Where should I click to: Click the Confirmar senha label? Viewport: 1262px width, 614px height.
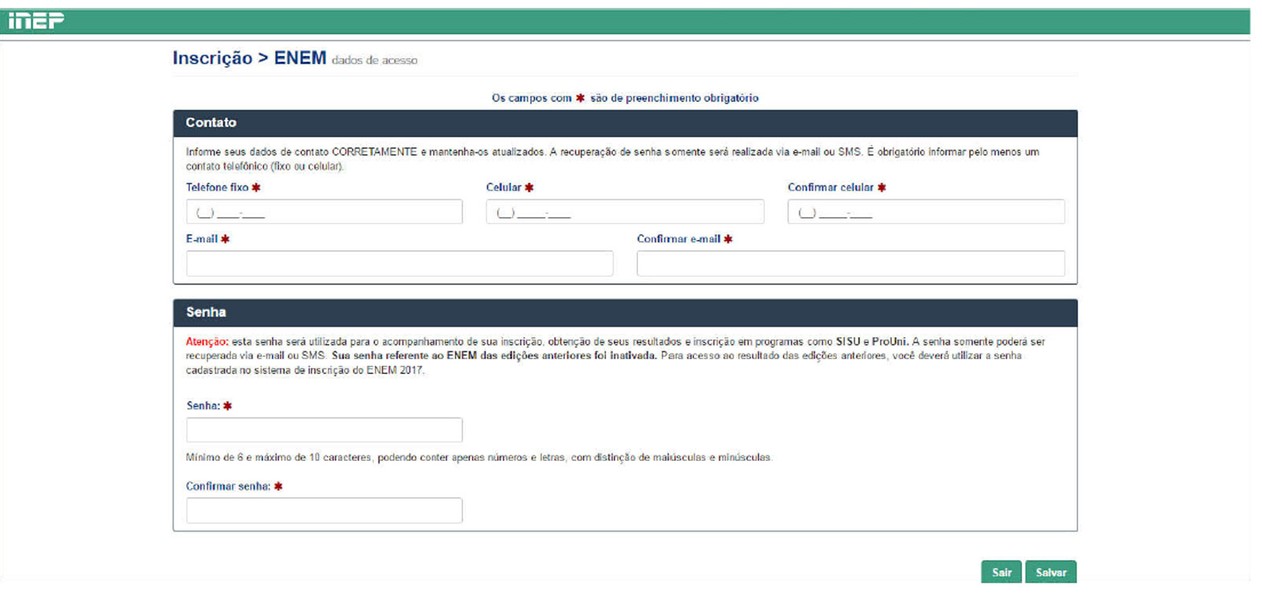(228, 486)
